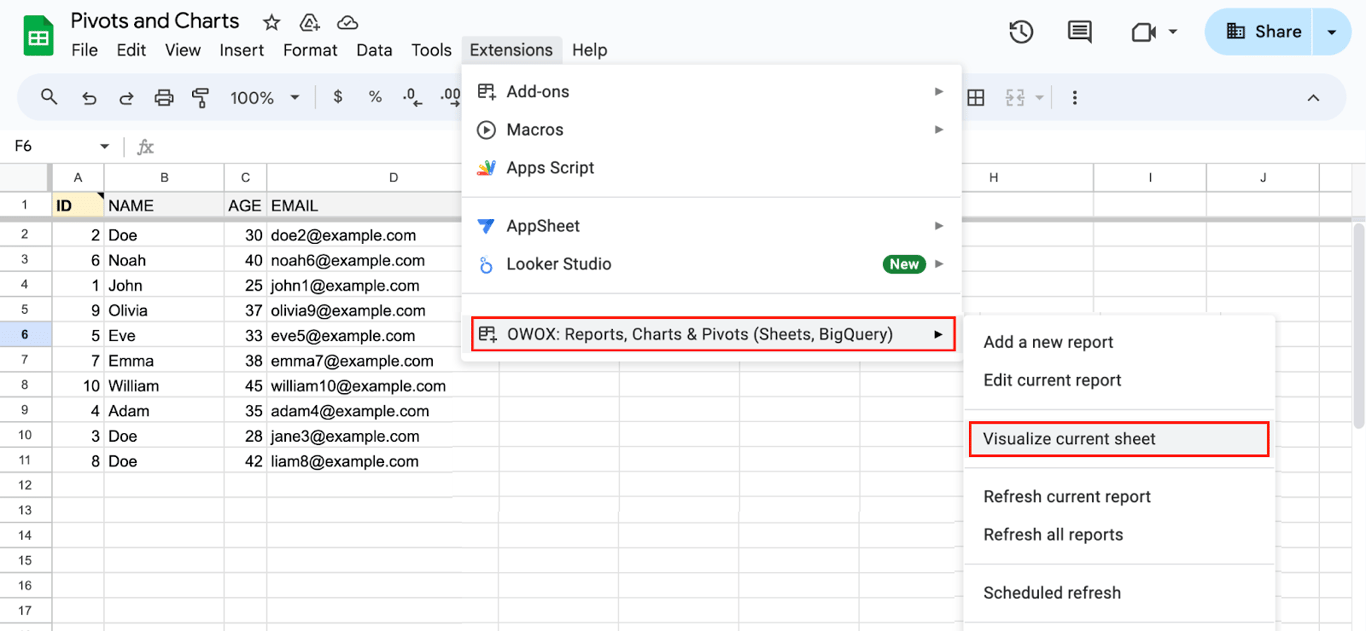Select Apps Script menu entry

[711, 168]
